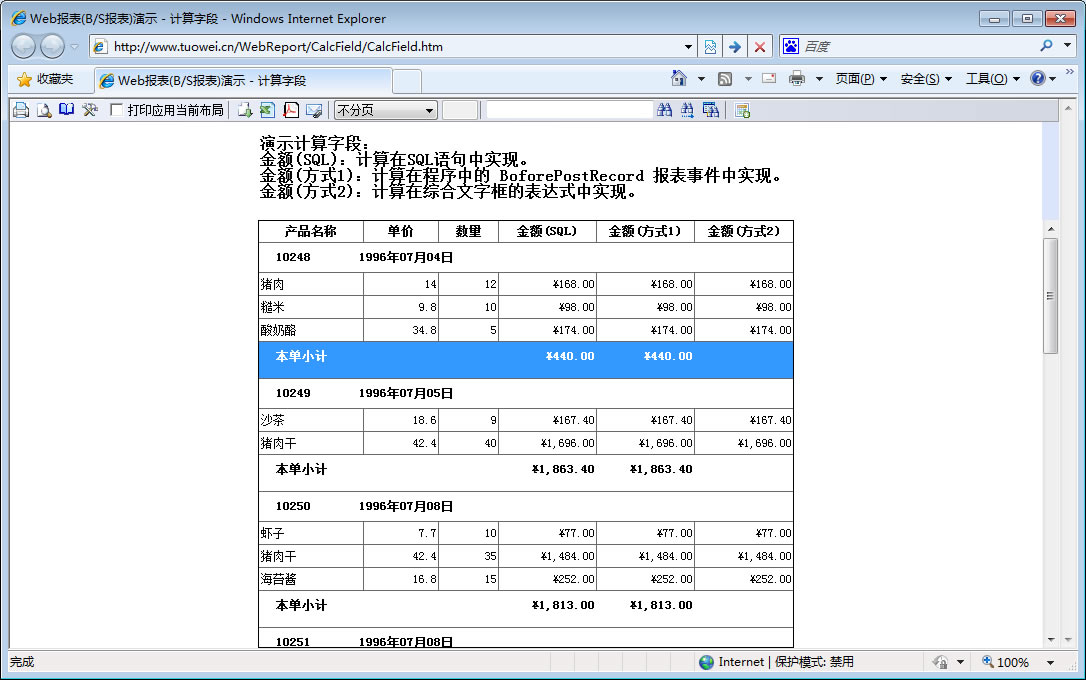Export the report to PDF

(x=291, y=110)
